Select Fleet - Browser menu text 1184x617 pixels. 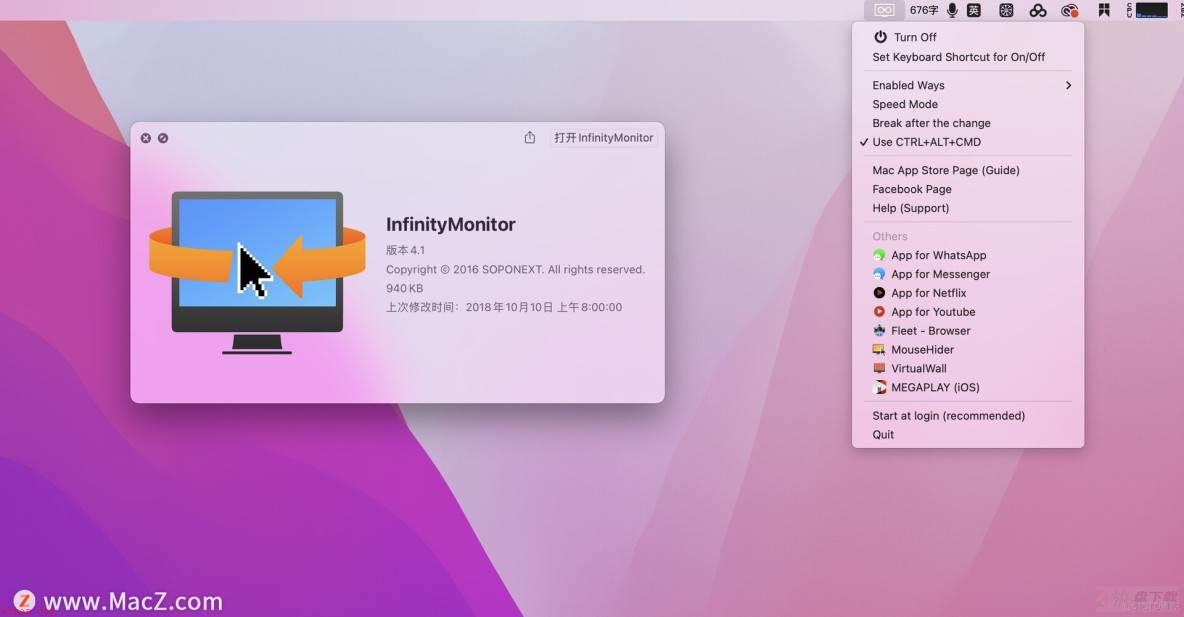coord(930,331)
